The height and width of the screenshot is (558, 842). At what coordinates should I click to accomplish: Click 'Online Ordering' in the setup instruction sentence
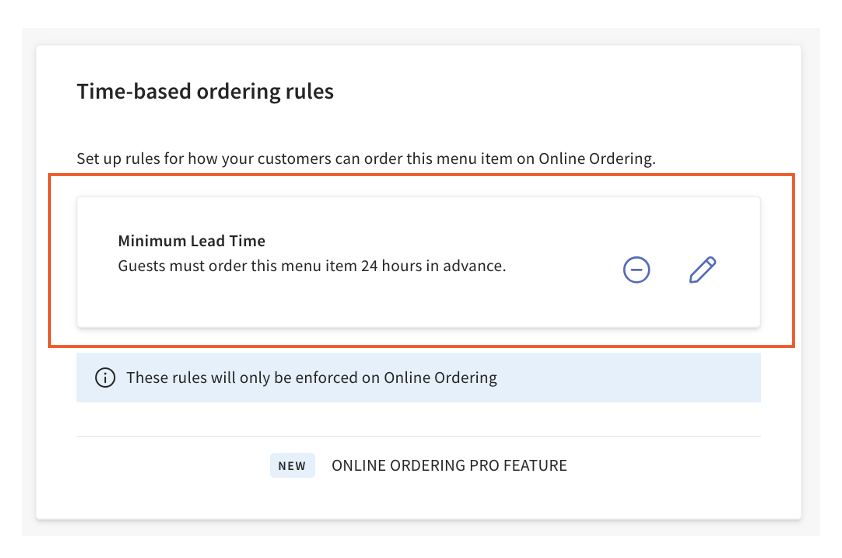point(596,159)
